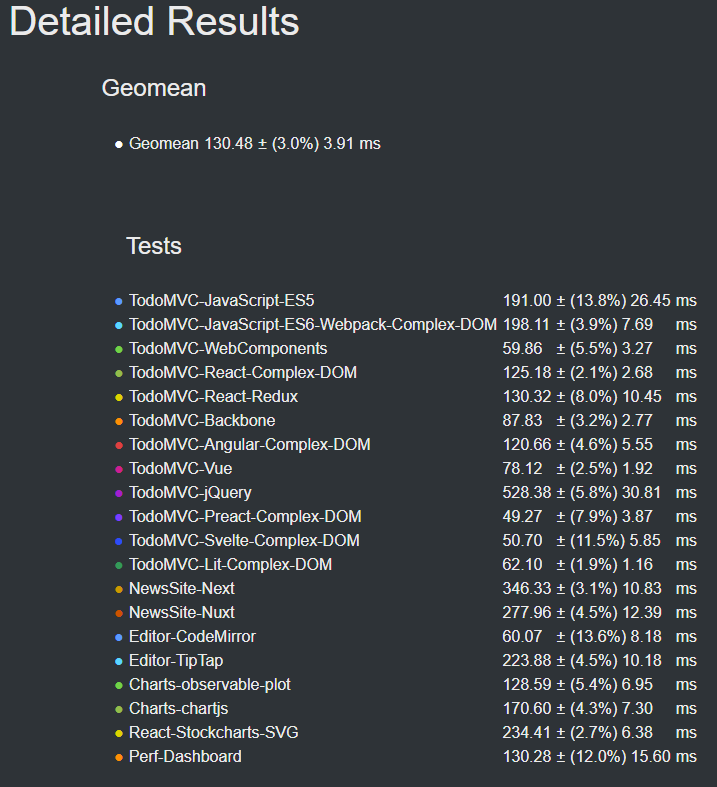
Task: Select the NewsSite-Next test label
Action: [x=182, y=589]
